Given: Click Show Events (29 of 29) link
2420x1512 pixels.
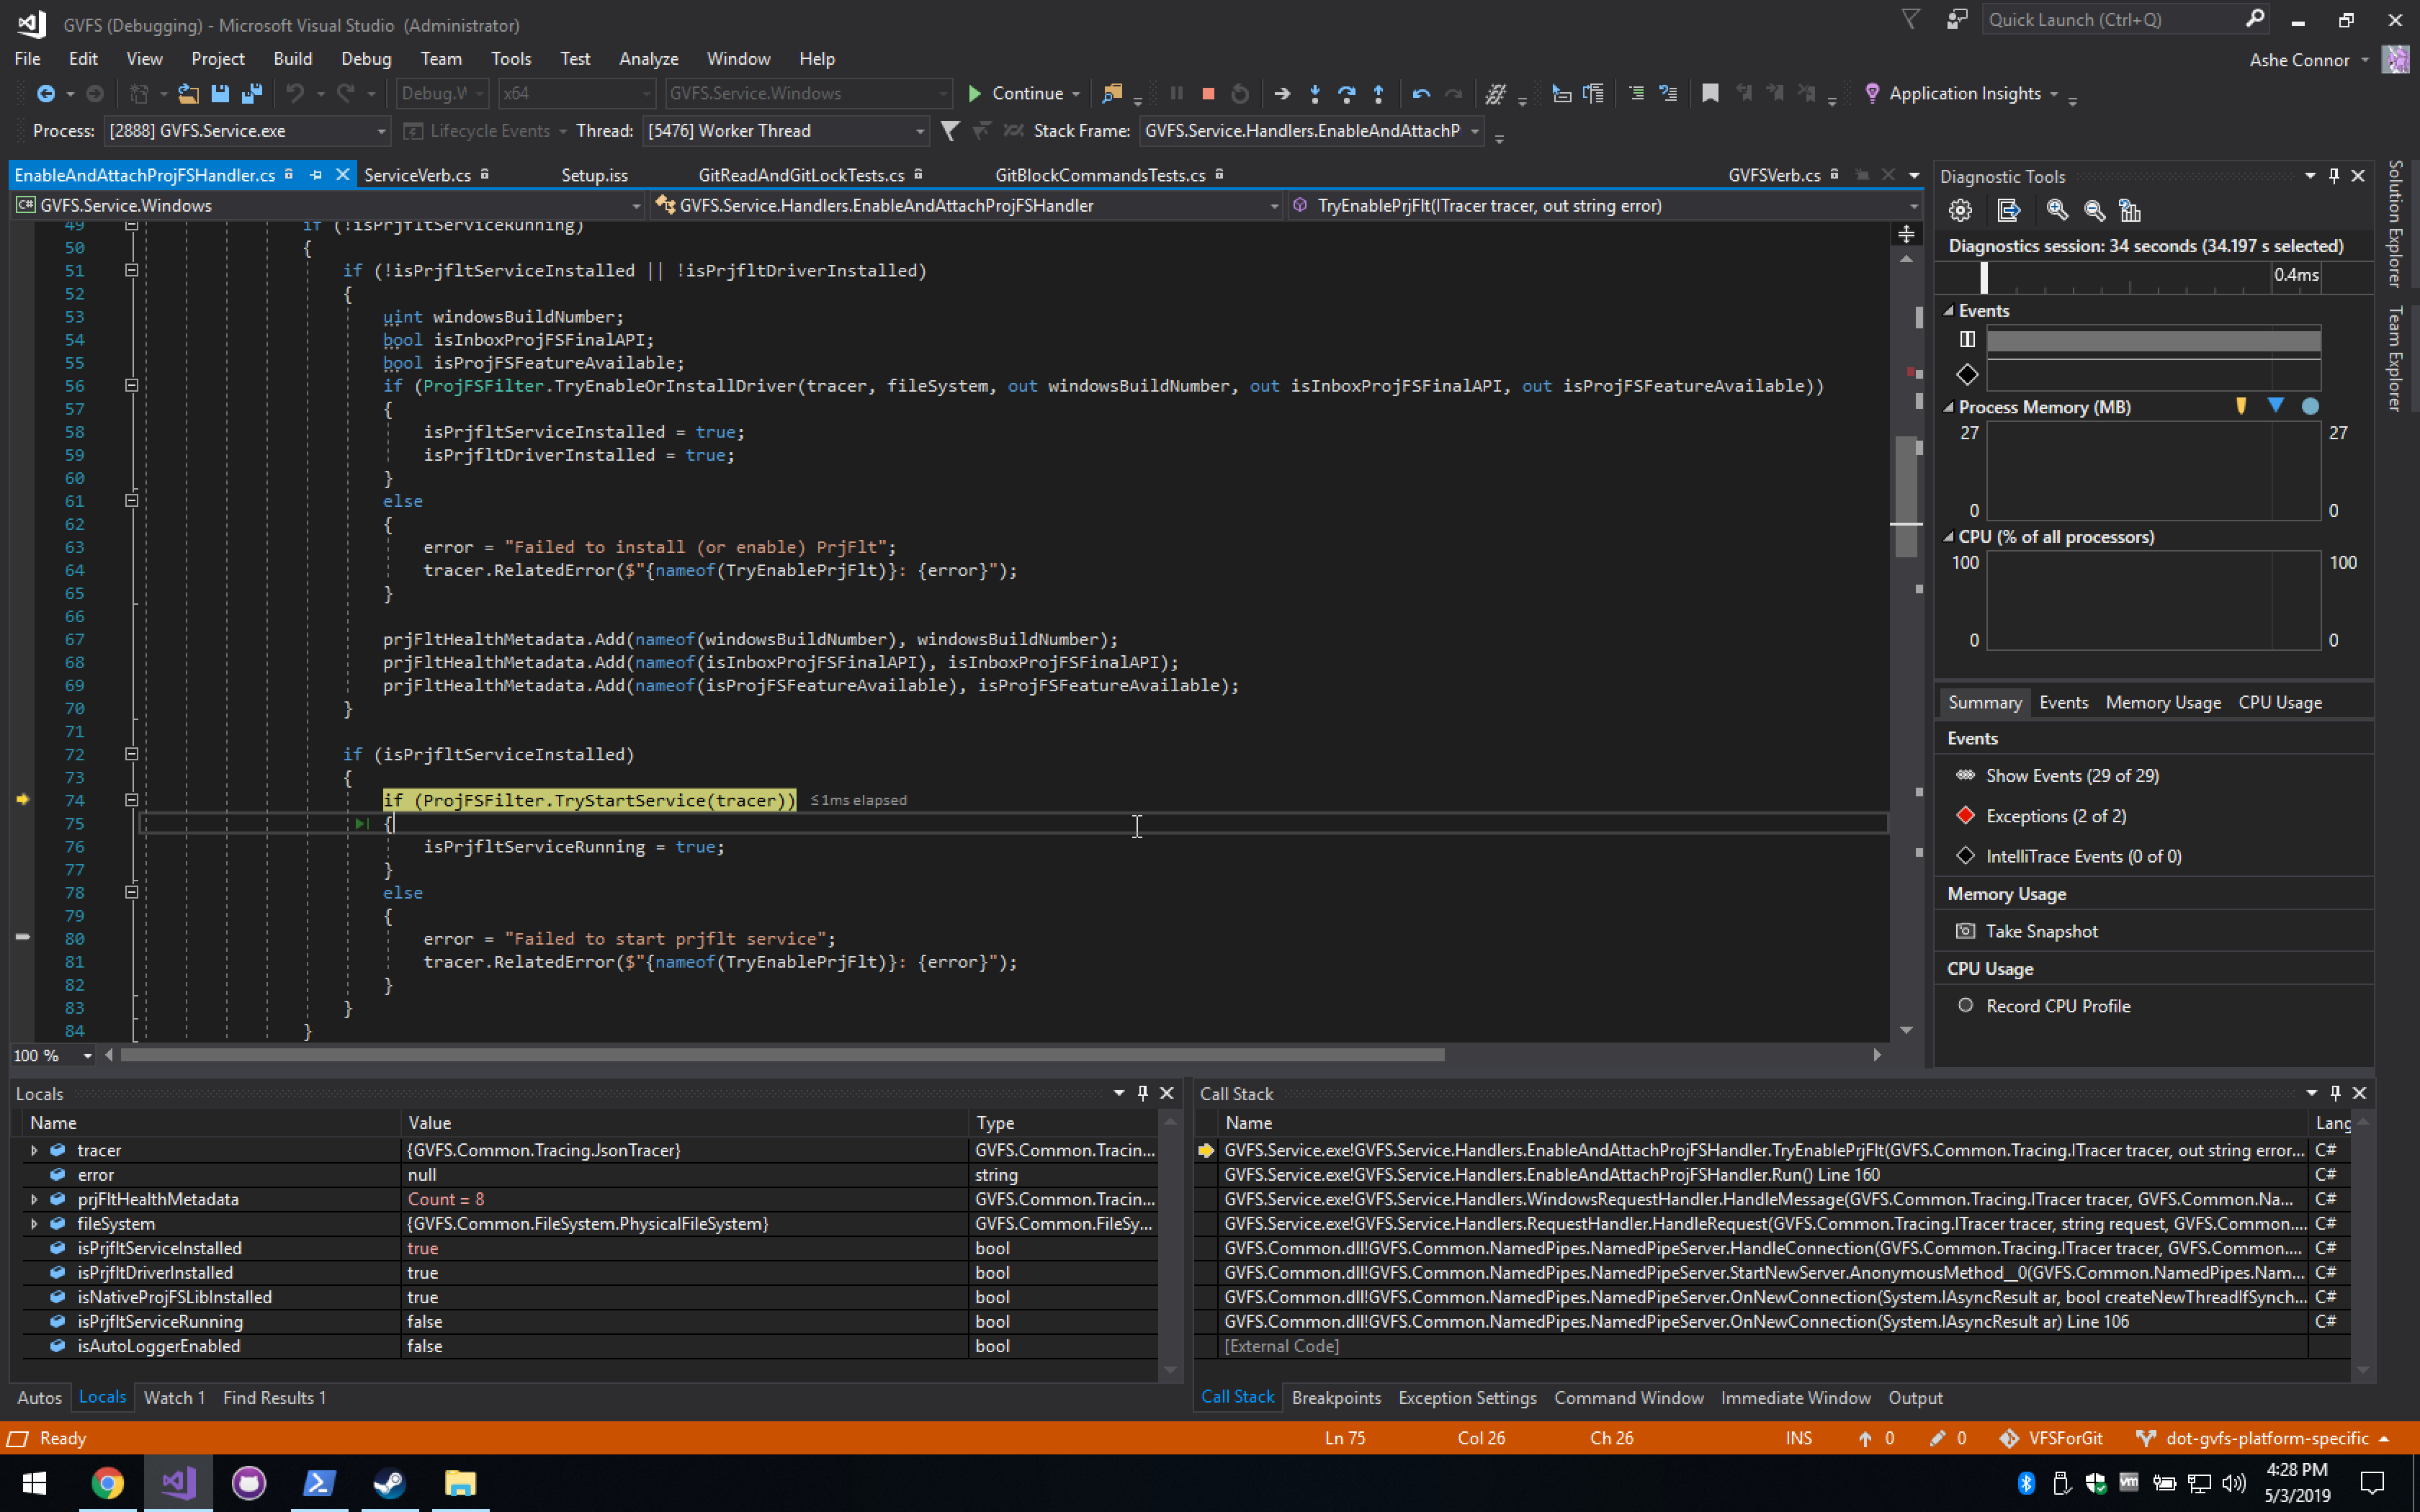Looking at the screenshot, I should pyautogui.click(x=2071, y=776).
